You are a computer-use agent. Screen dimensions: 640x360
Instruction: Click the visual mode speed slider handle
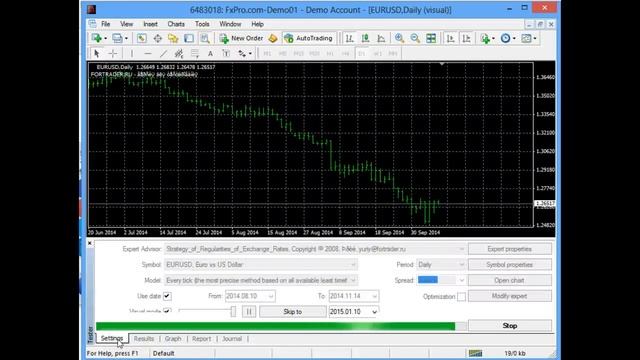click(x=233, y=311)
